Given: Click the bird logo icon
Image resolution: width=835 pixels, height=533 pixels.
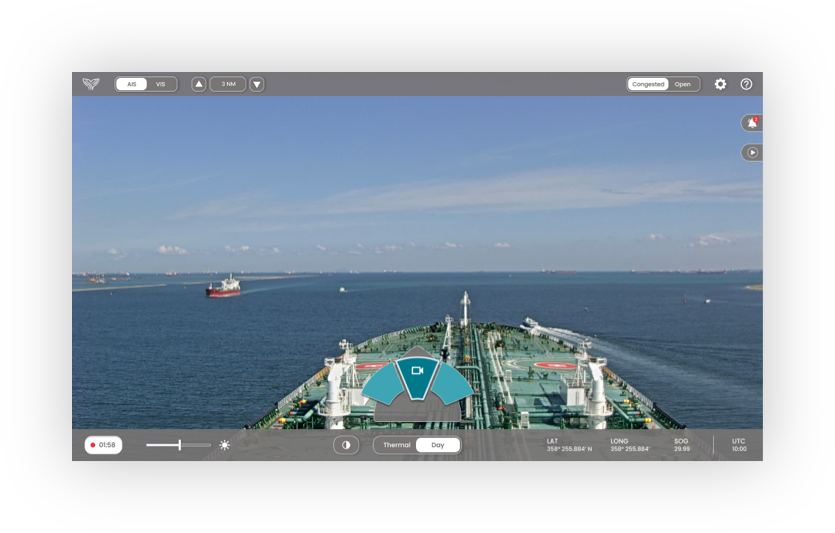Looking at the screenshot, I should [x=91, y=84].
